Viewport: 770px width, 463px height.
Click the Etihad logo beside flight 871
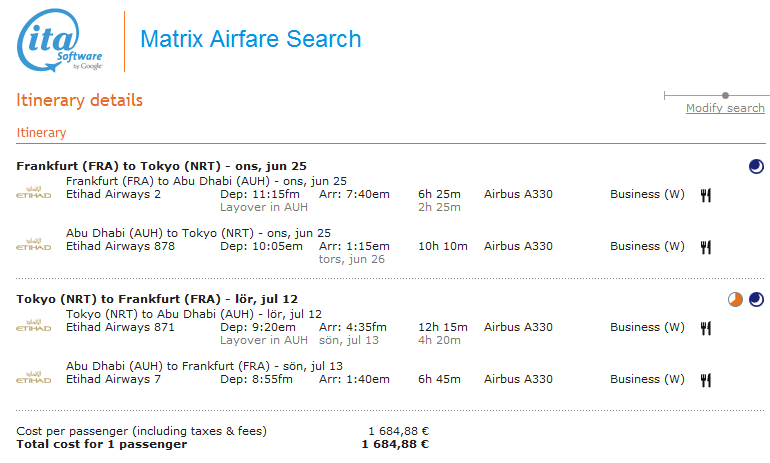point(34,325)
